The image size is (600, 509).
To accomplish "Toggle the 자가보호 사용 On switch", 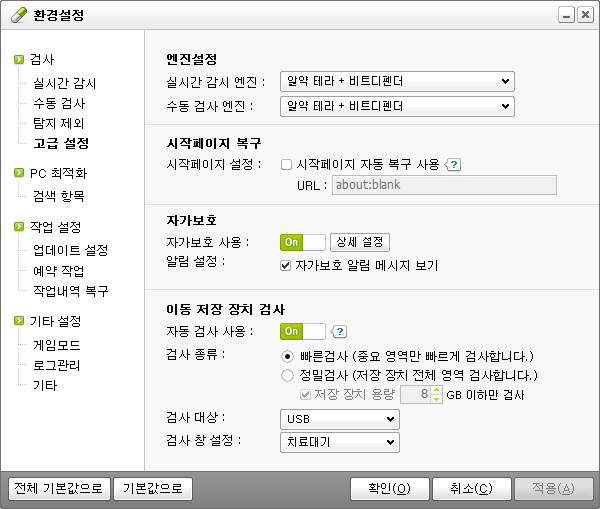I will 303,242.
